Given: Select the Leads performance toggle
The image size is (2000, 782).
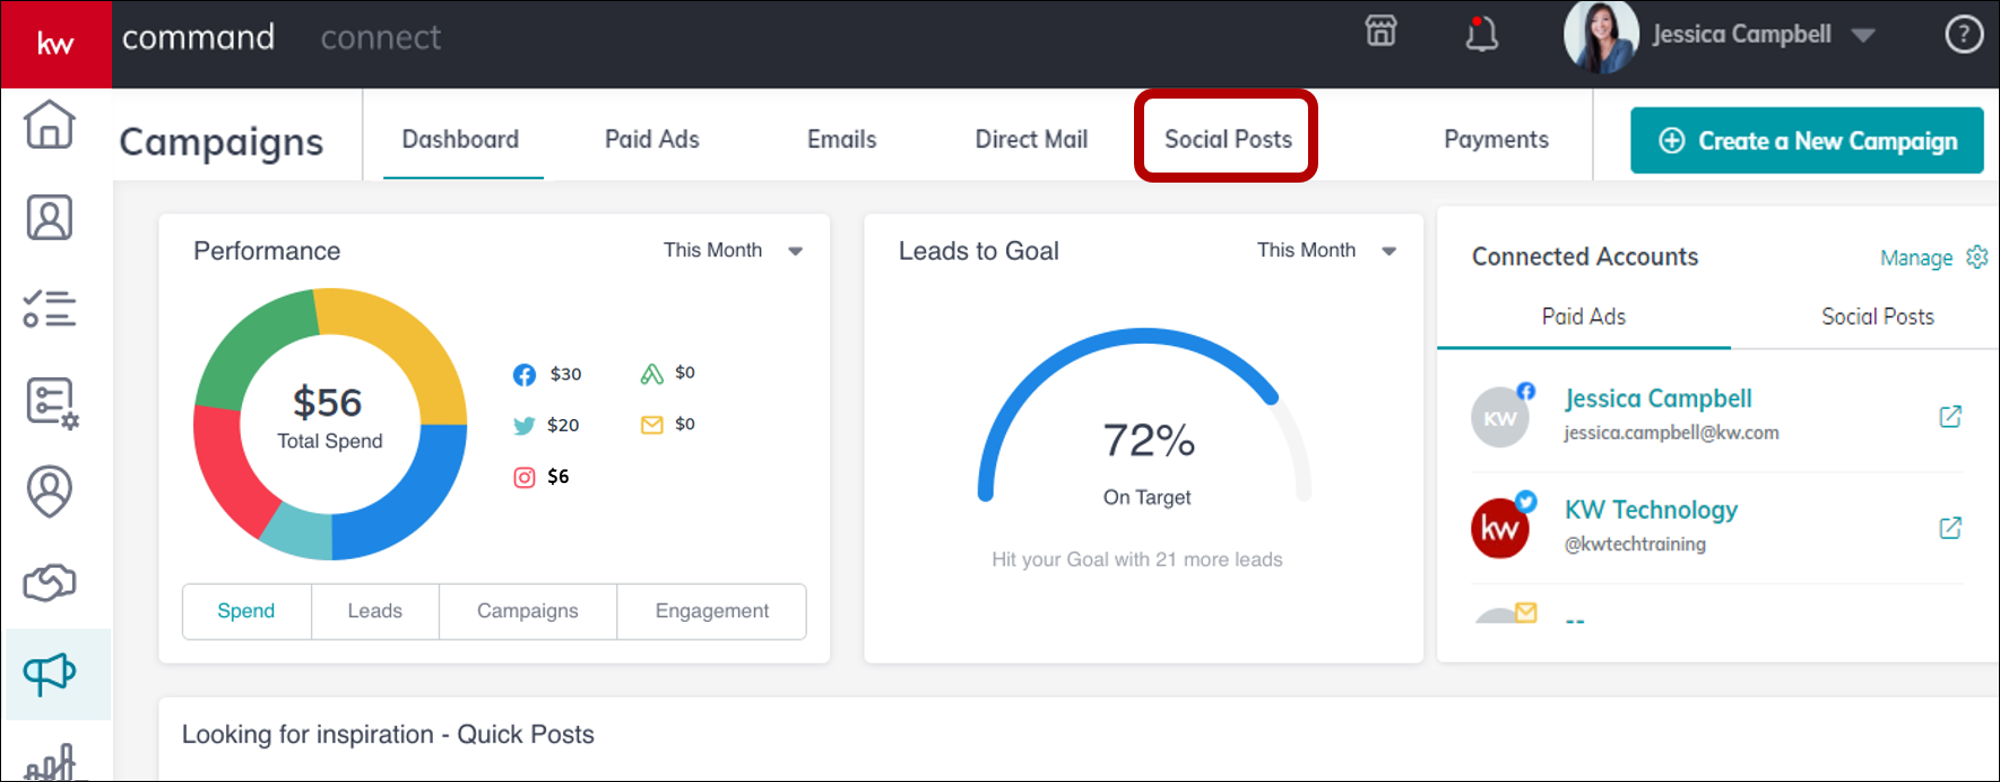Looking at the screenshot, I should [375, 611].
